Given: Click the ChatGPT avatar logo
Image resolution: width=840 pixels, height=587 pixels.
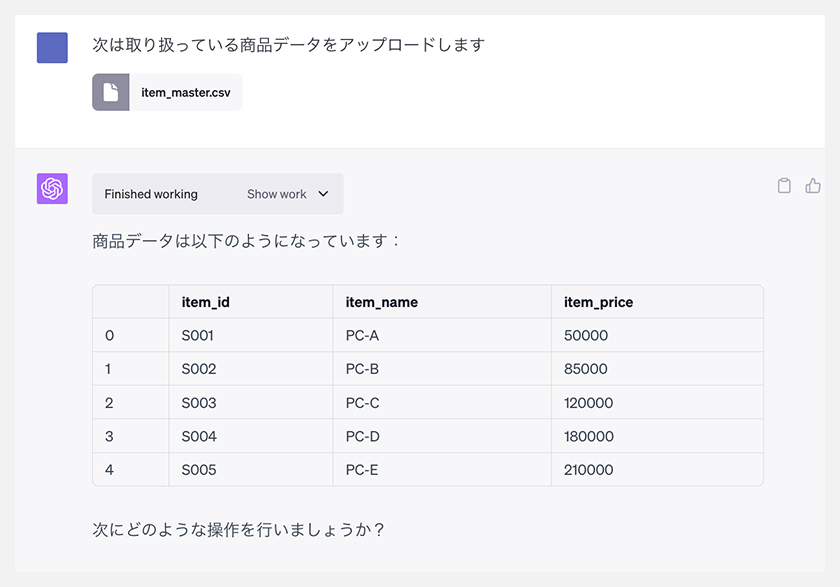Looking at the screenshot, I should [52, 189].
